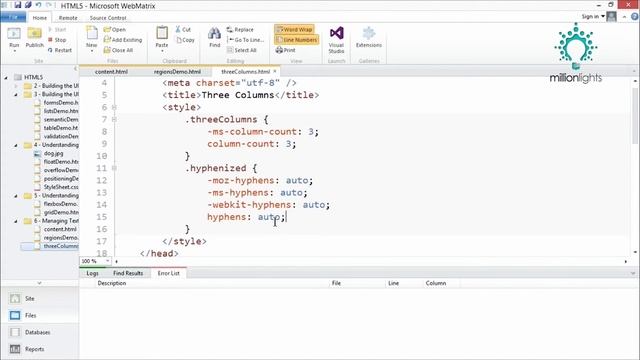Image resolution: width=640 pixels, height=360 pixels.
Task: Click the editor vertical scrollbar thumb
Action: point(635,115)
